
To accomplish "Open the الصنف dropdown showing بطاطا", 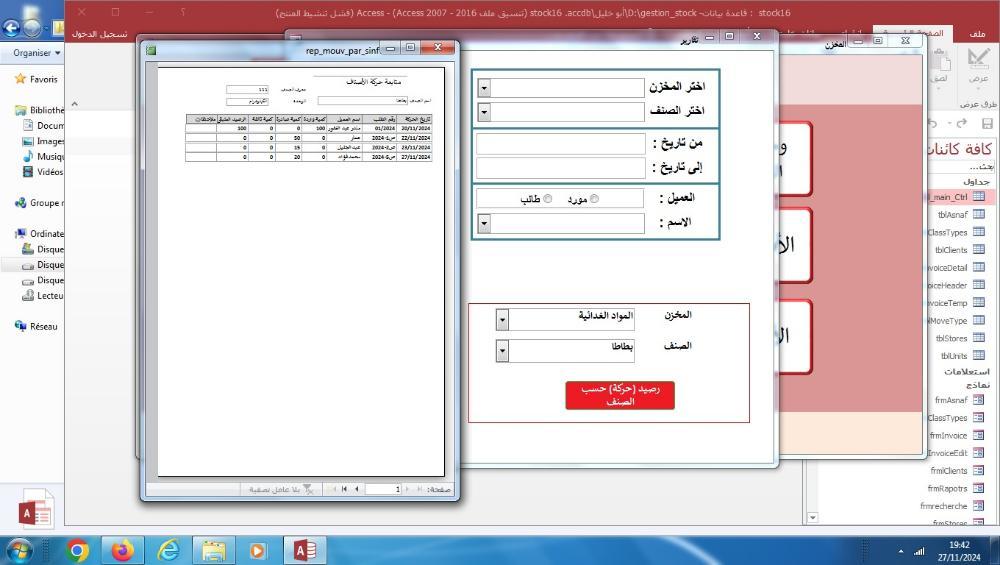I will [502, 351].
